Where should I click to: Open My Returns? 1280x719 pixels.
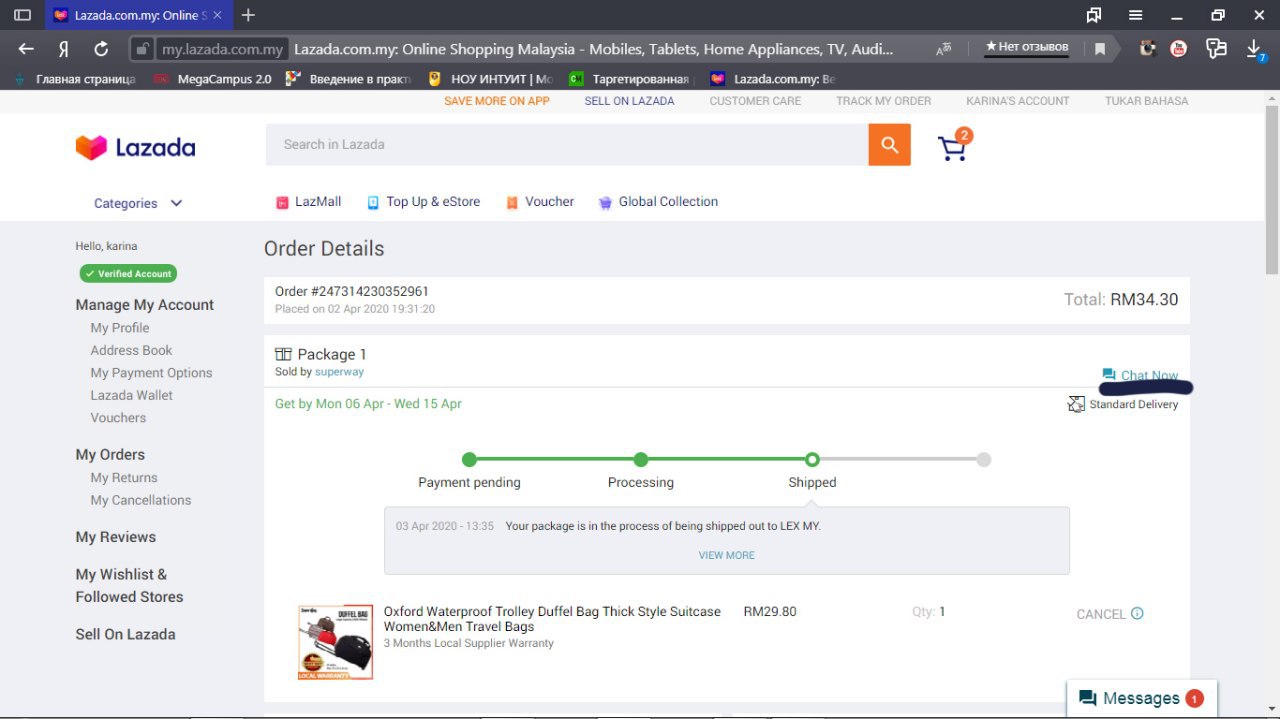pos(124,478)
